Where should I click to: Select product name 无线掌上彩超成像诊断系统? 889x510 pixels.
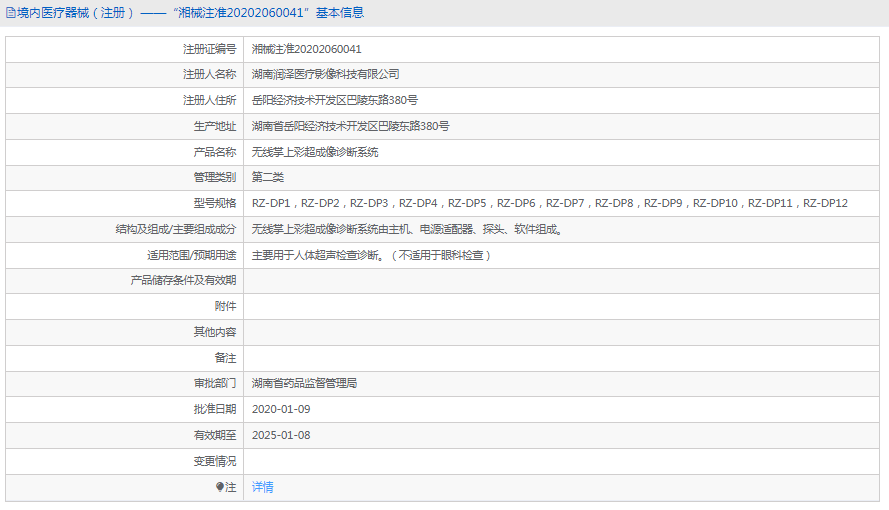pos(315,152)
